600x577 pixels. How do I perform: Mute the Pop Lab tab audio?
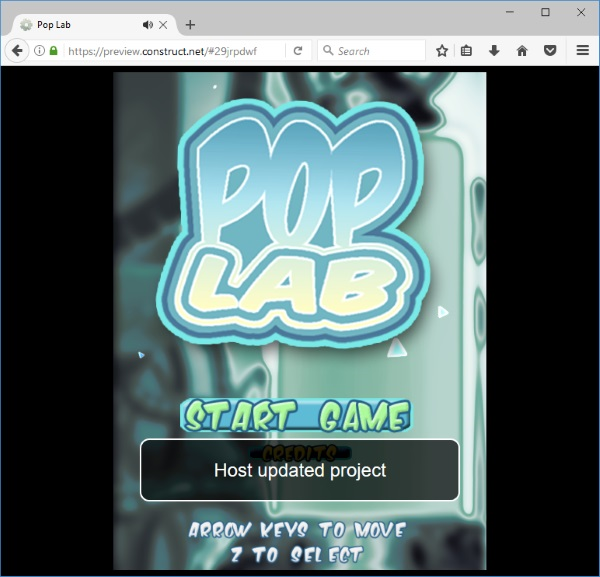click(148, 25)
